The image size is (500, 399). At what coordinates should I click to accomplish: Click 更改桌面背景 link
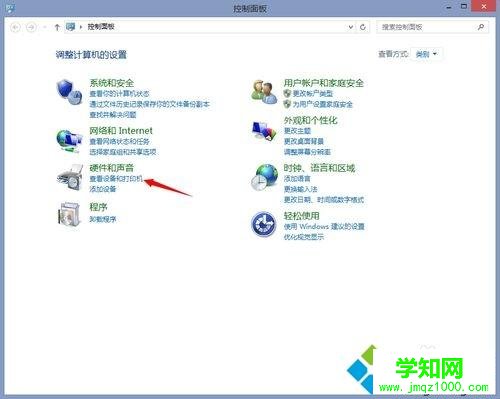coord(304,142)
